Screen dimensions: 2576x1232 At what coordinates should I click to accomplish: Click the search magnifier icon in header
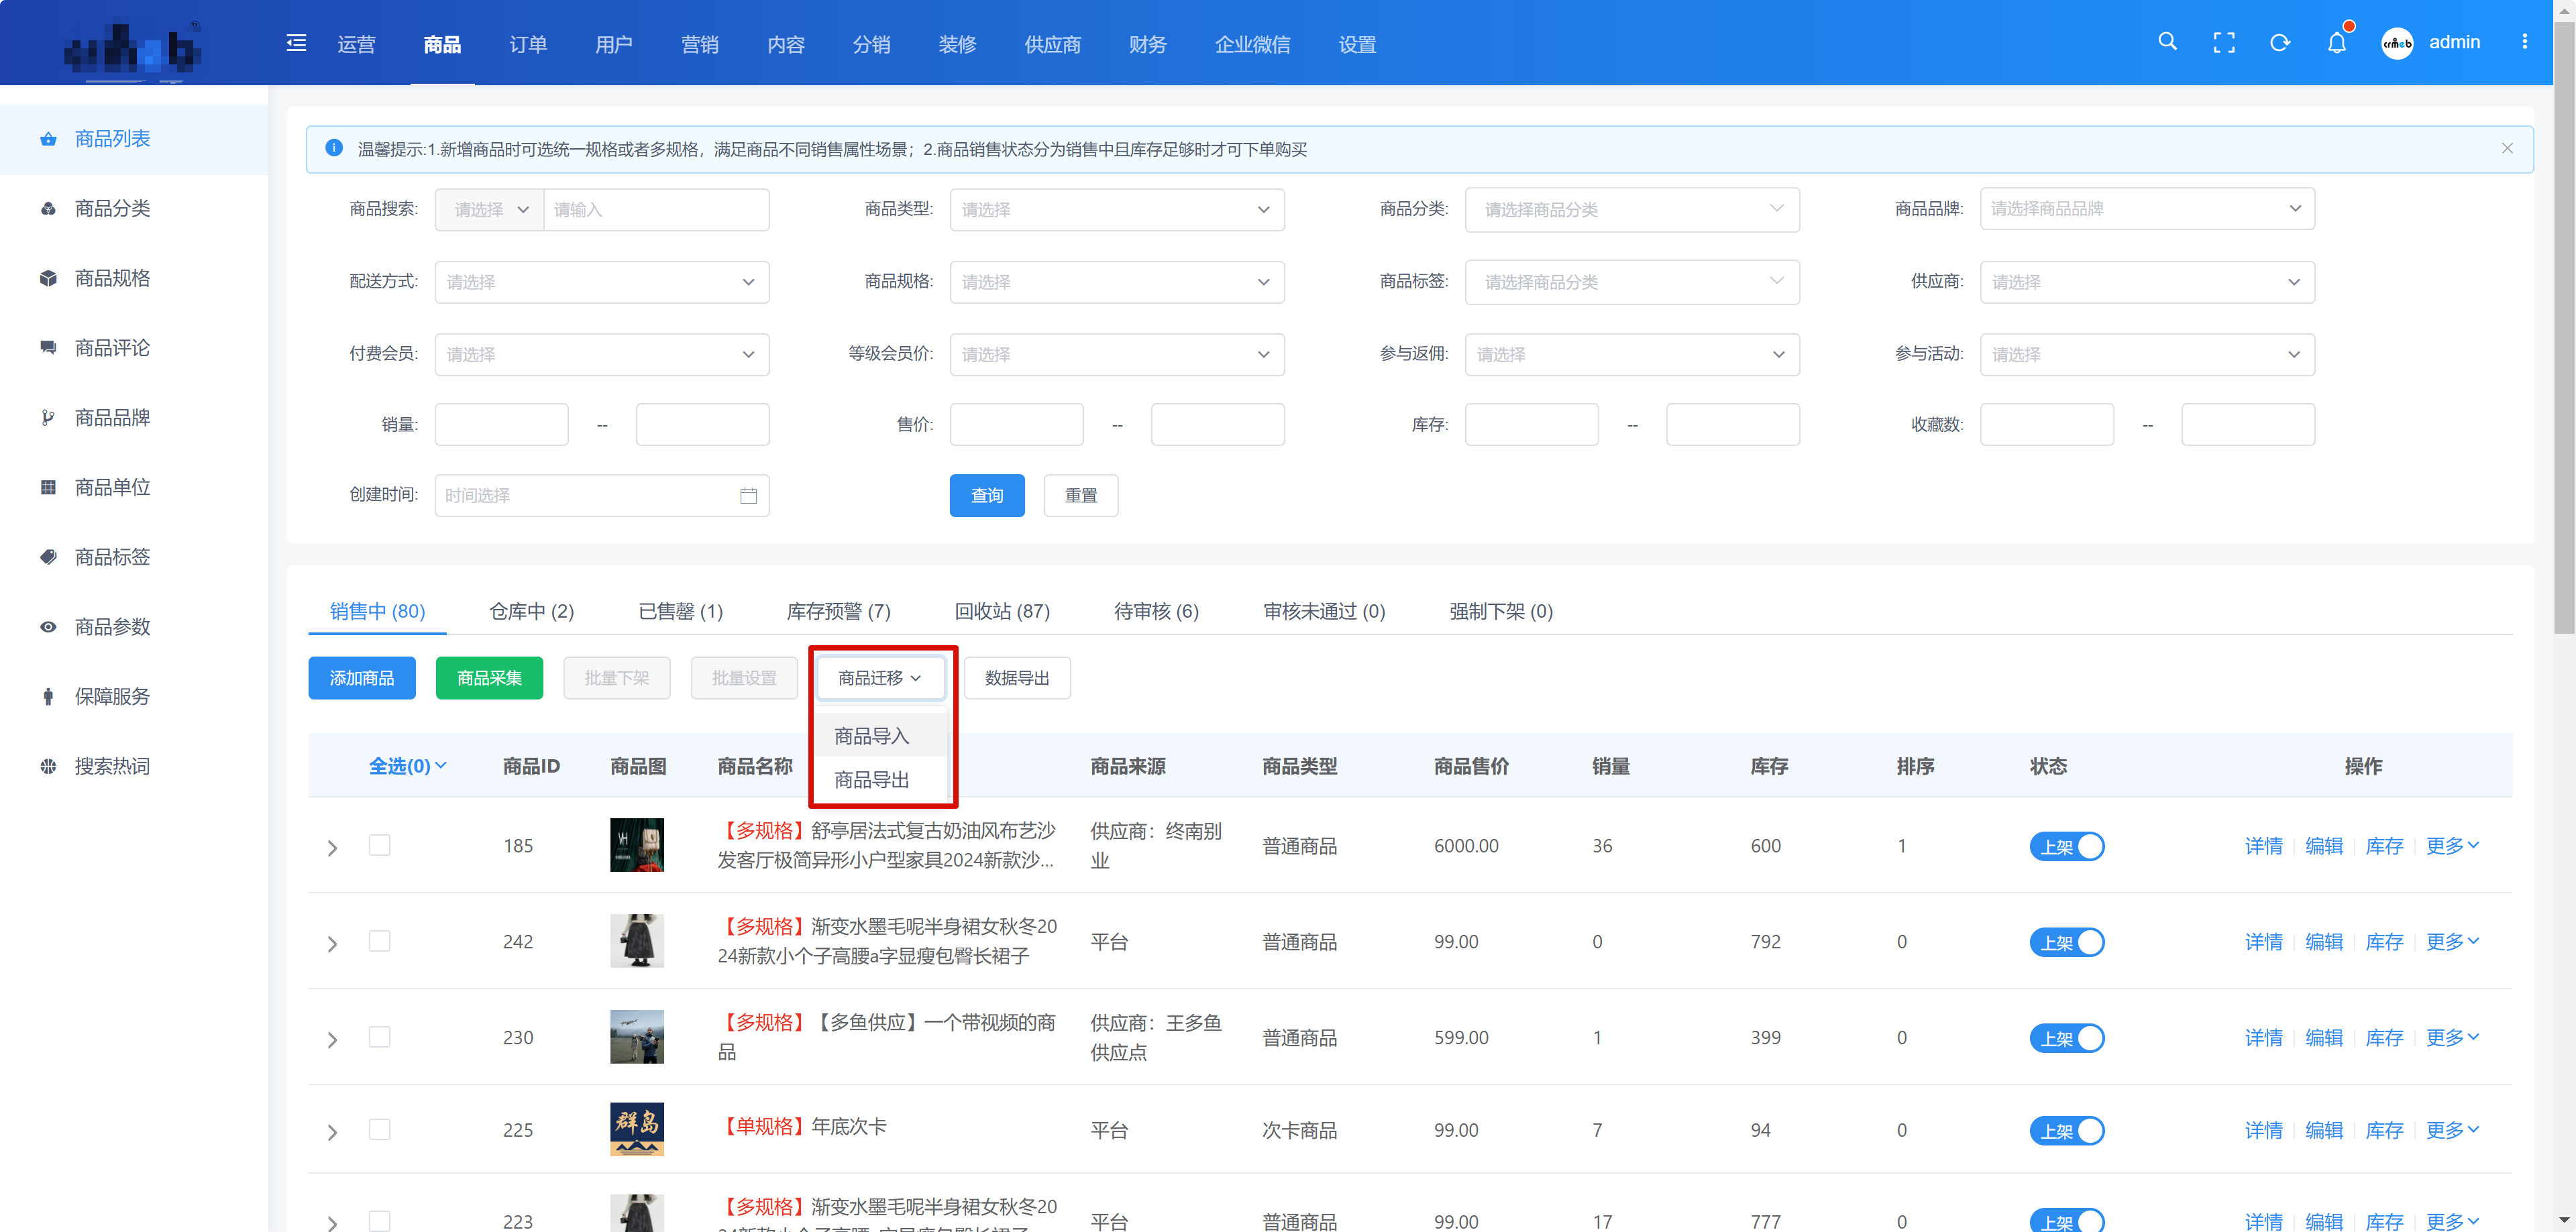coord(2167,42)
